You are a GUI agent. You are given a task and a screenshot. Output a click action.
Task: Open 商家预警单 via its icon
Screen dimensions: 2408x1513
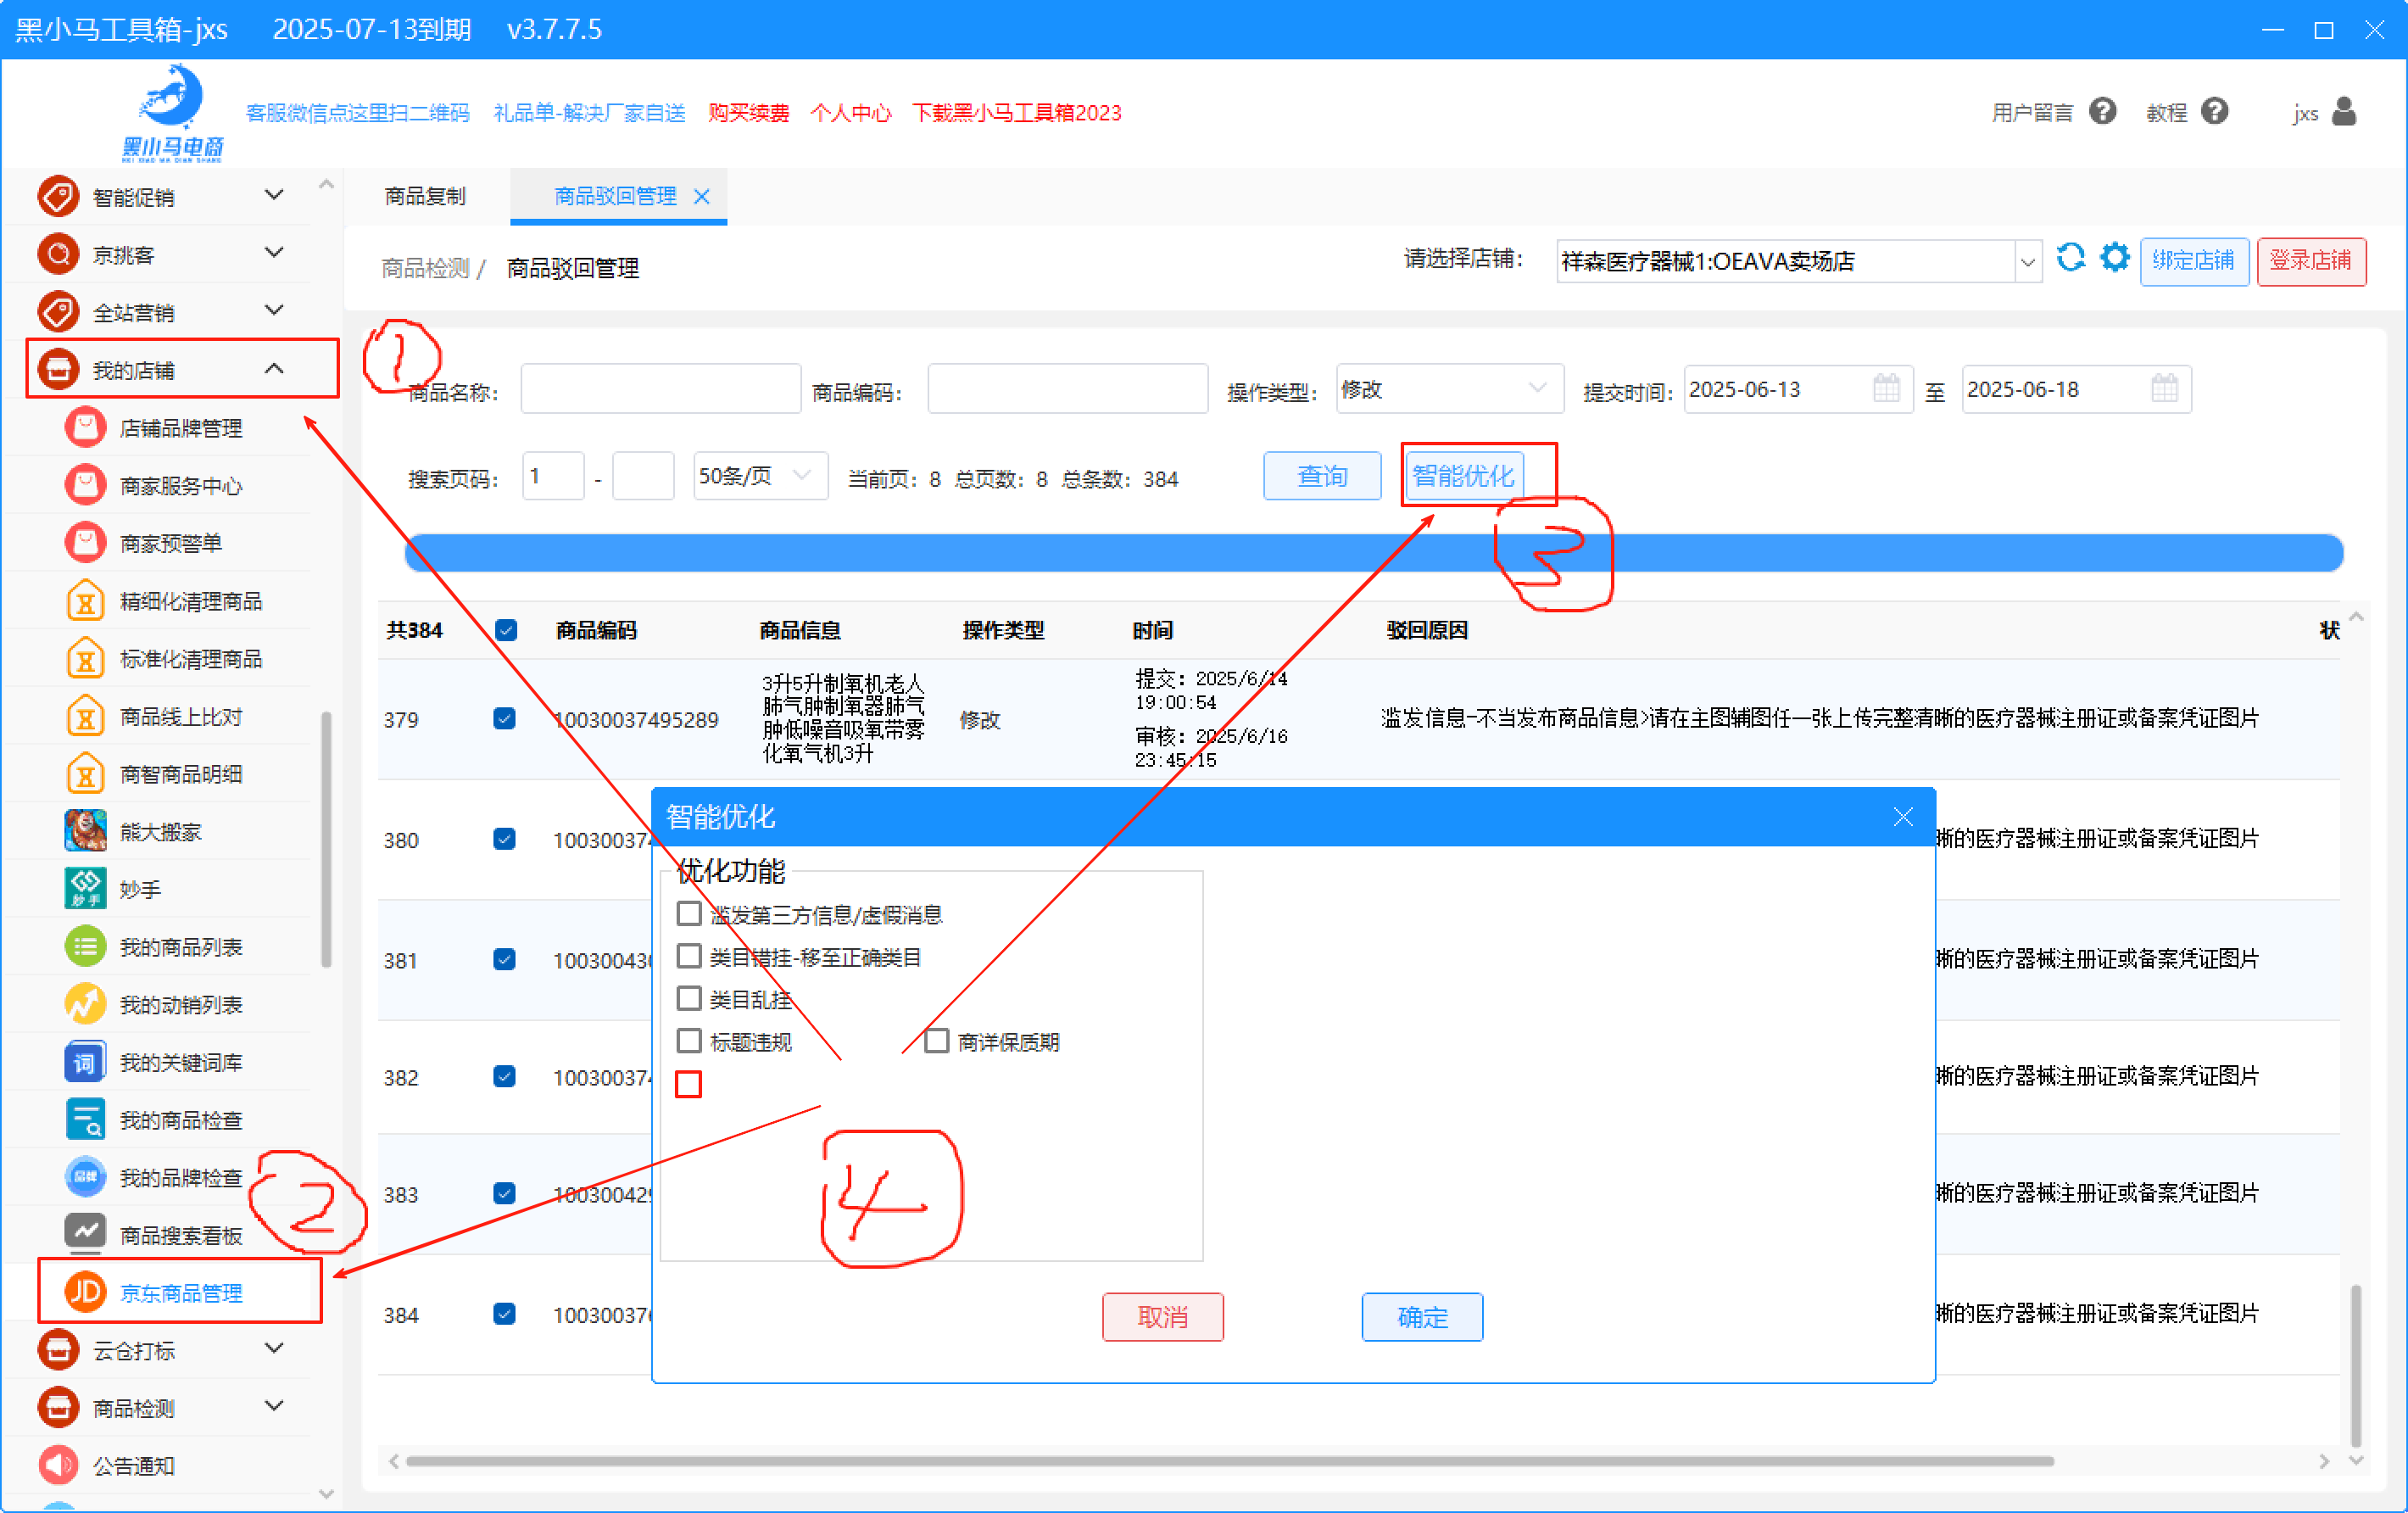[85, 543]
